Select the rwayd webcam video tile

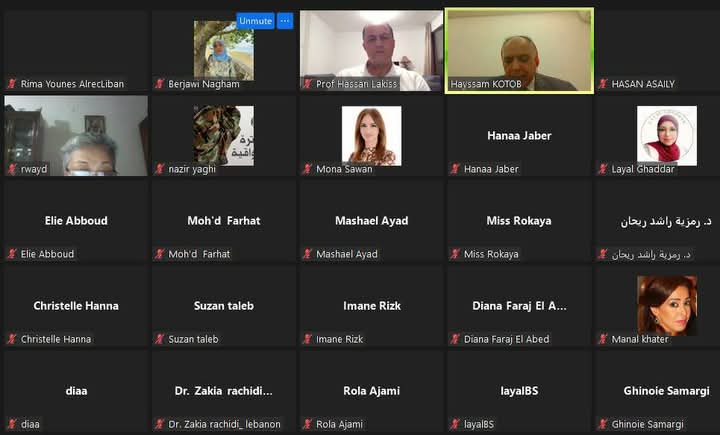(76, 136)
